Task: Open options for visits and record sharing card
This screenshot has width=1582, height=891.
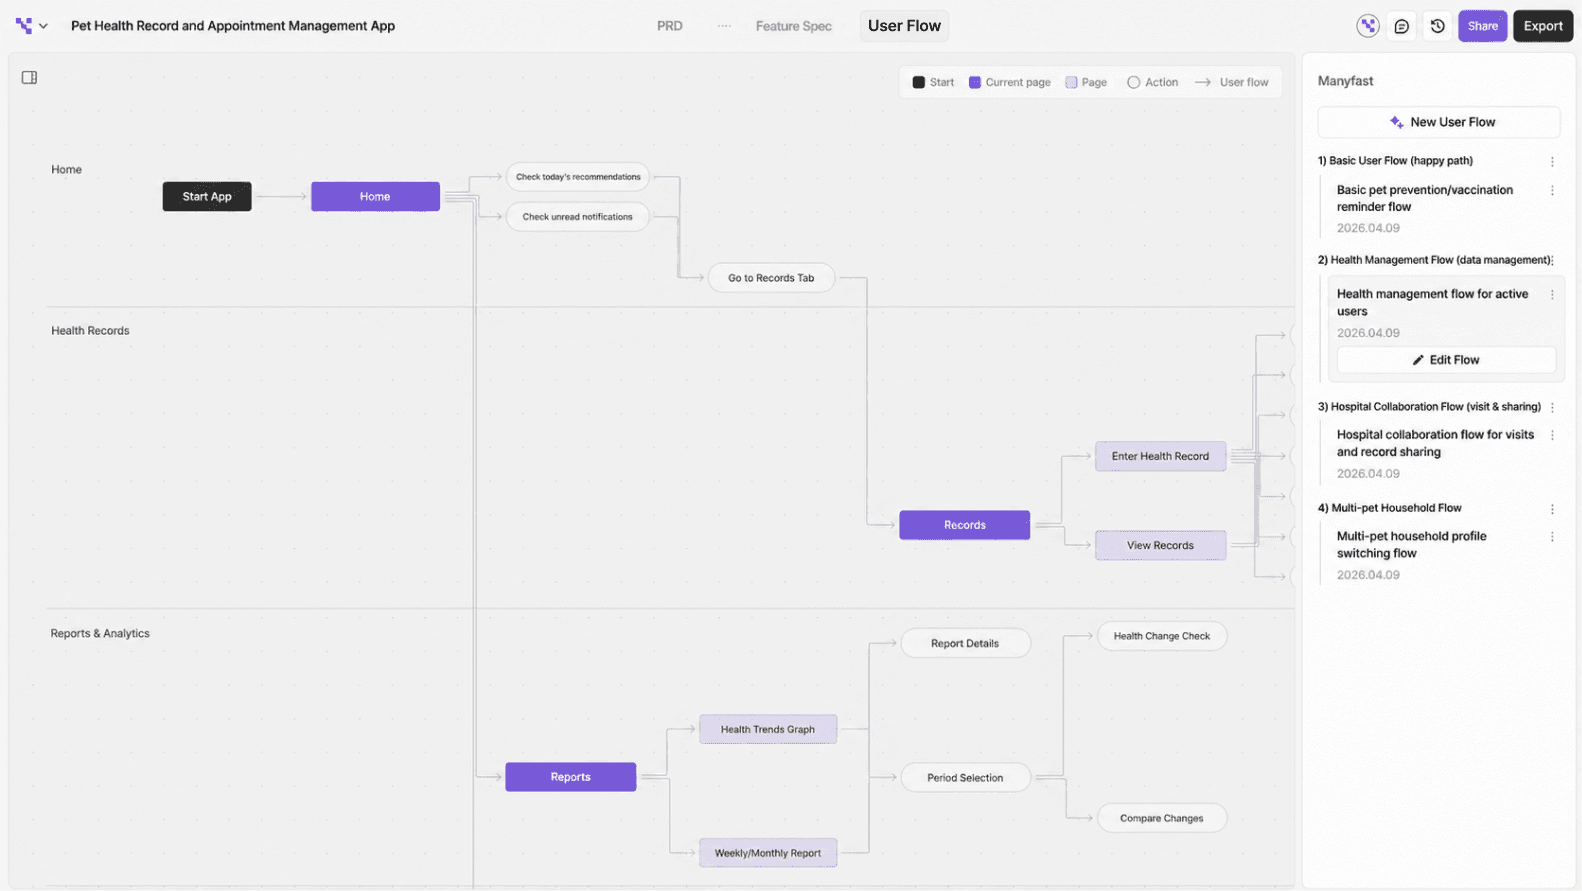Action: [1552, 435]
